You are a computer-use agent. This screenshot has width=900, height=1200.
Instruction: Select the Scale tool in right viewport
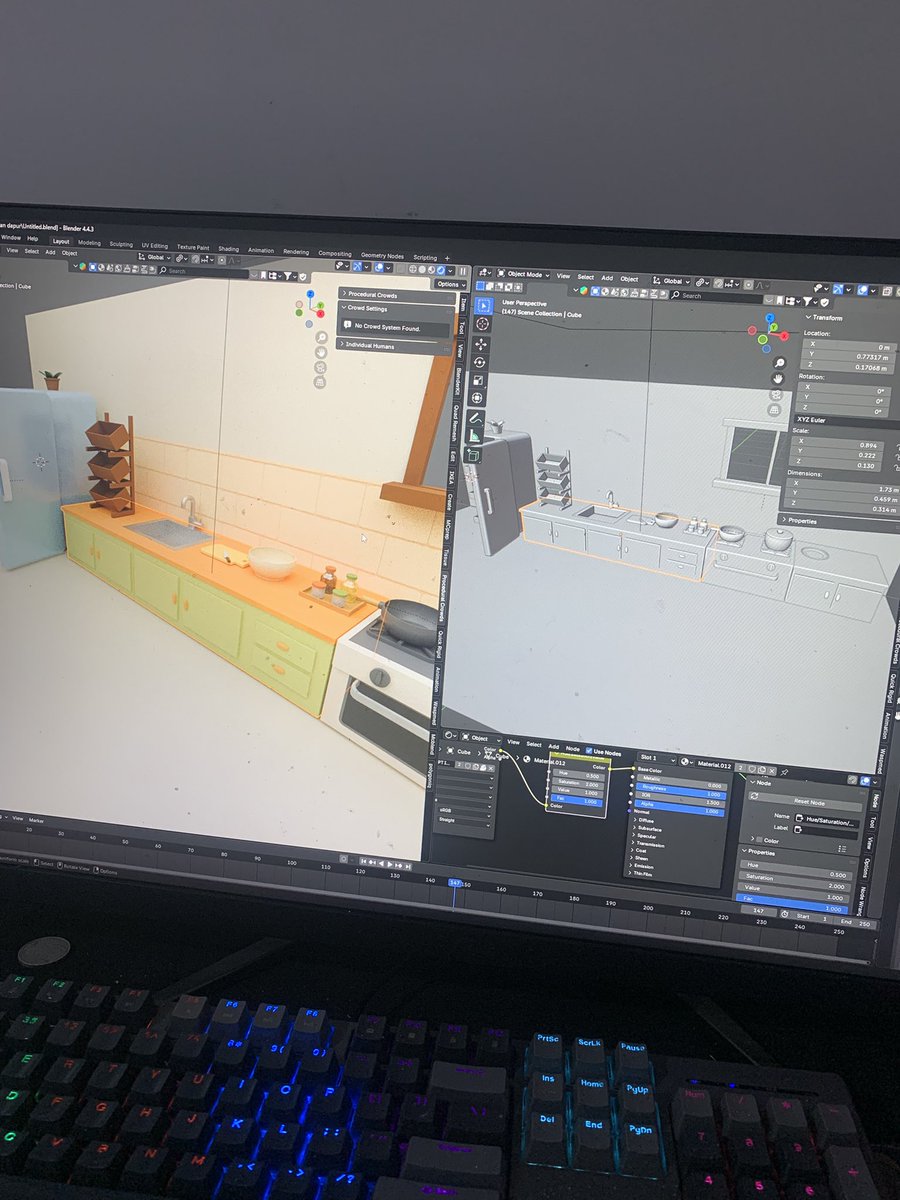point(479,381)
